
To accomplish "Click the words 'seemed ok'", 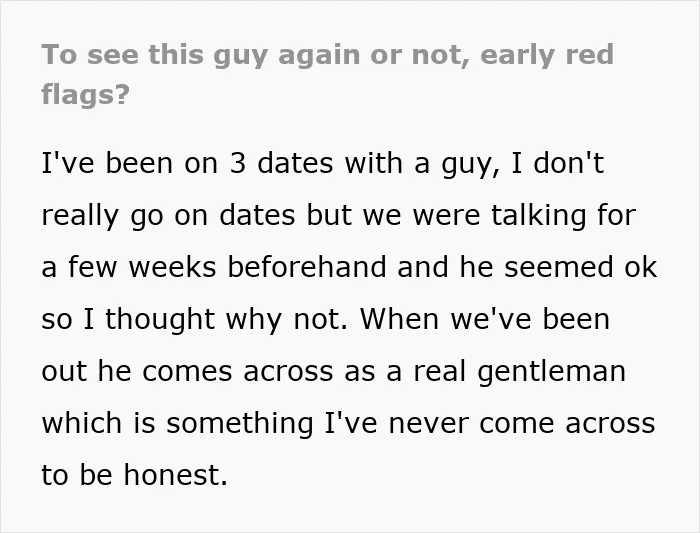I will (580, 267).
